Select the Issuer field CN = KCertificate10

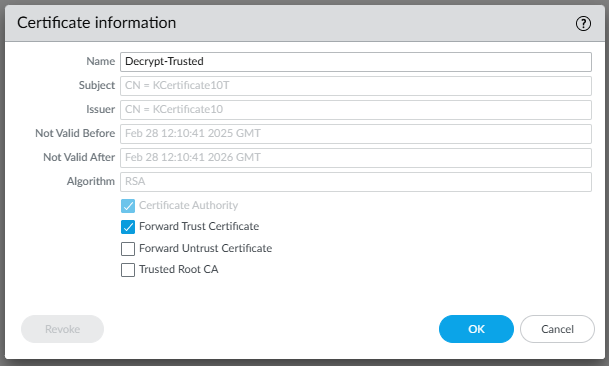(x=356, y=110)
